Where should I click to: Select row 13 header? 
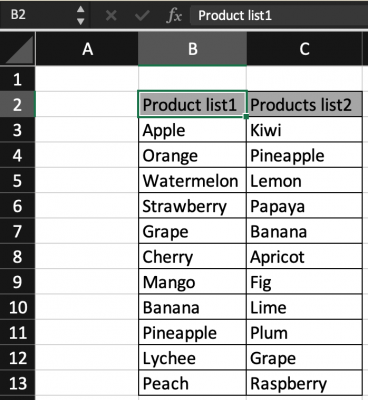tap(17, 383)
